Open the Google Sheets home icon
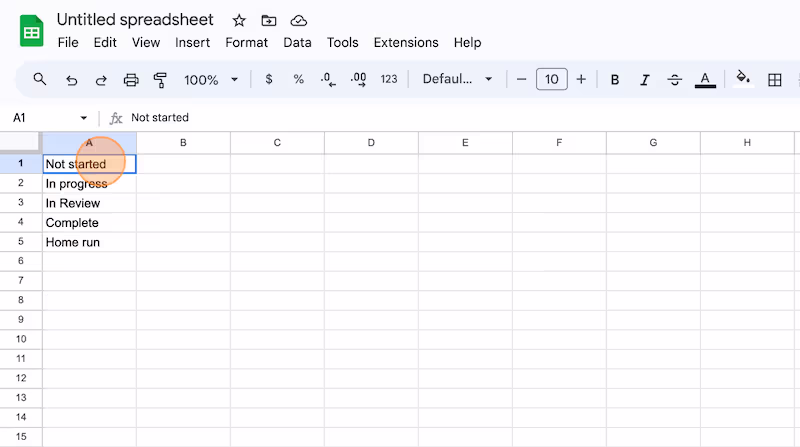Image resolution: width=800 pixels, height=447 pixels. (32, 31)
